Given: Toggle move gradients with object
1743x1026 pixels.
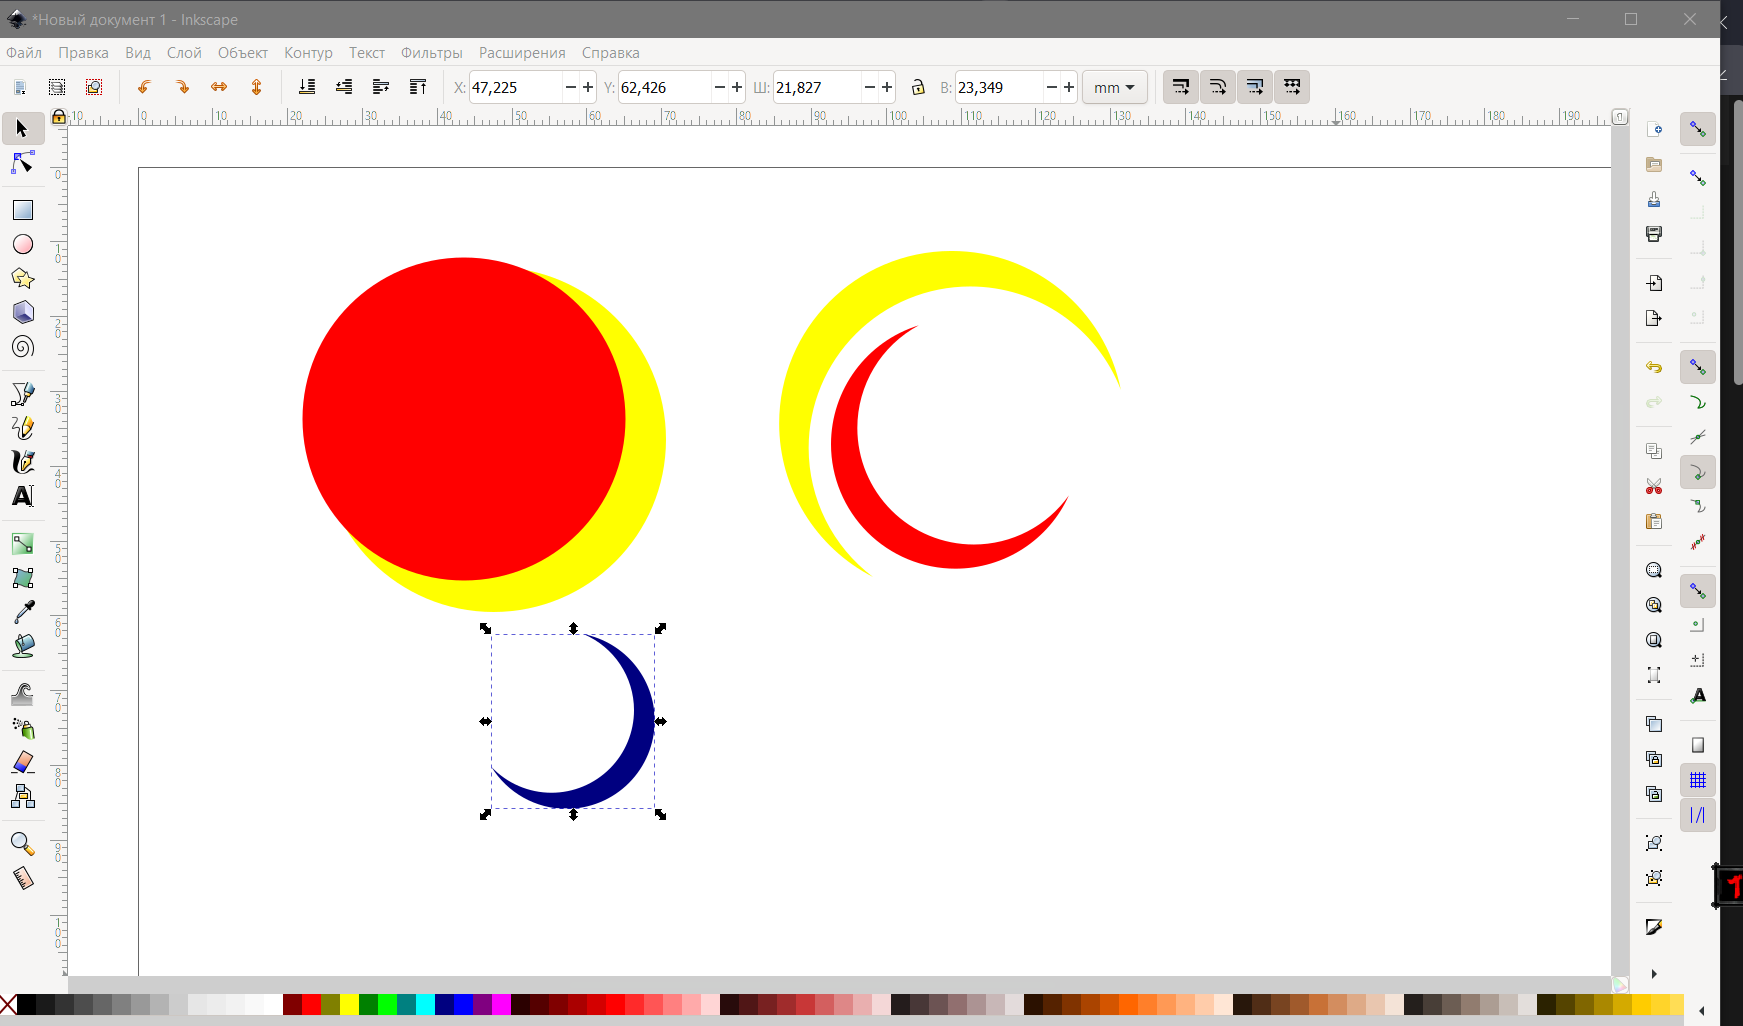Looking at the screenshot, I should click(1254, 87).
